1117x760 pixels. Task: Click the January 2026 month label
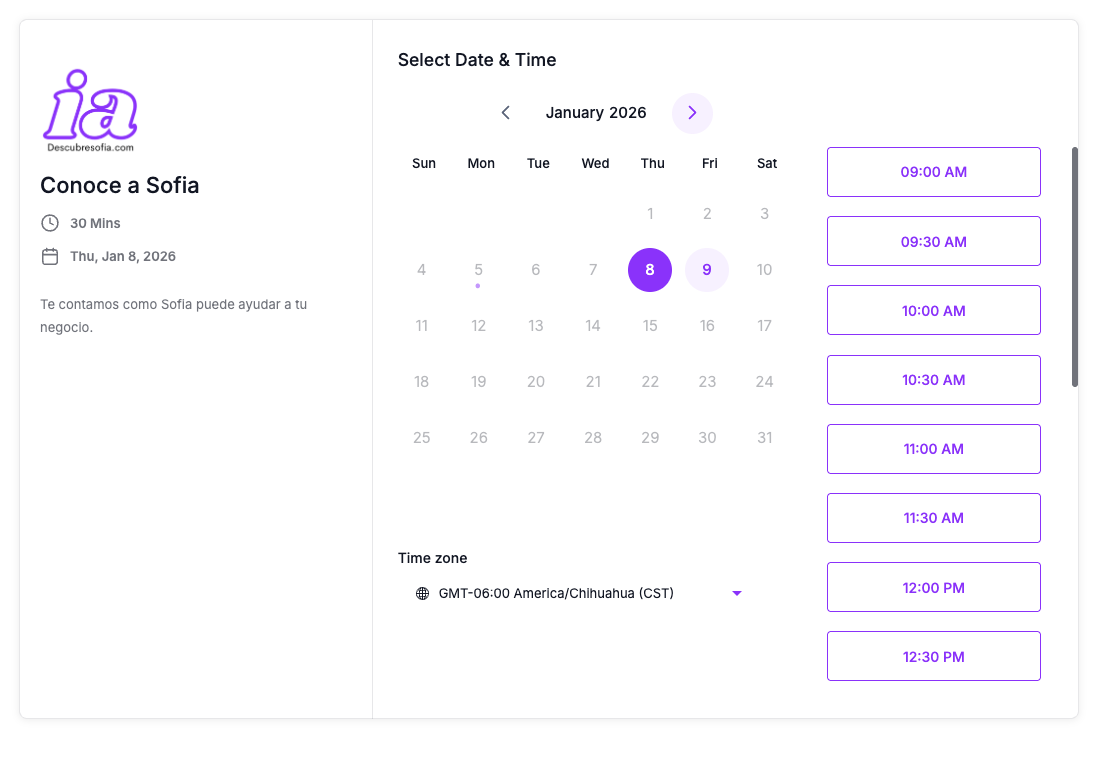(596, 113)
